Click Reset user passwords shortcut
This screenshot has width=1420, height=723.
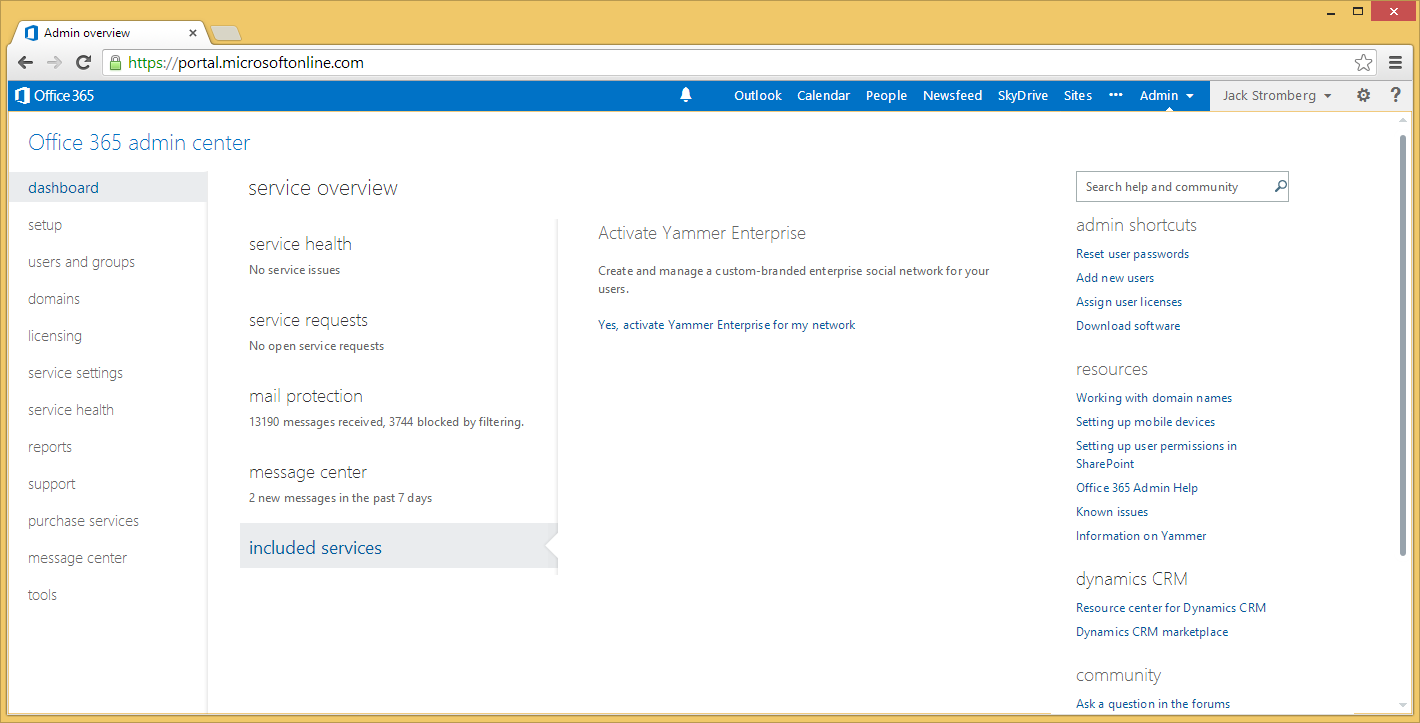[1132, 254]
